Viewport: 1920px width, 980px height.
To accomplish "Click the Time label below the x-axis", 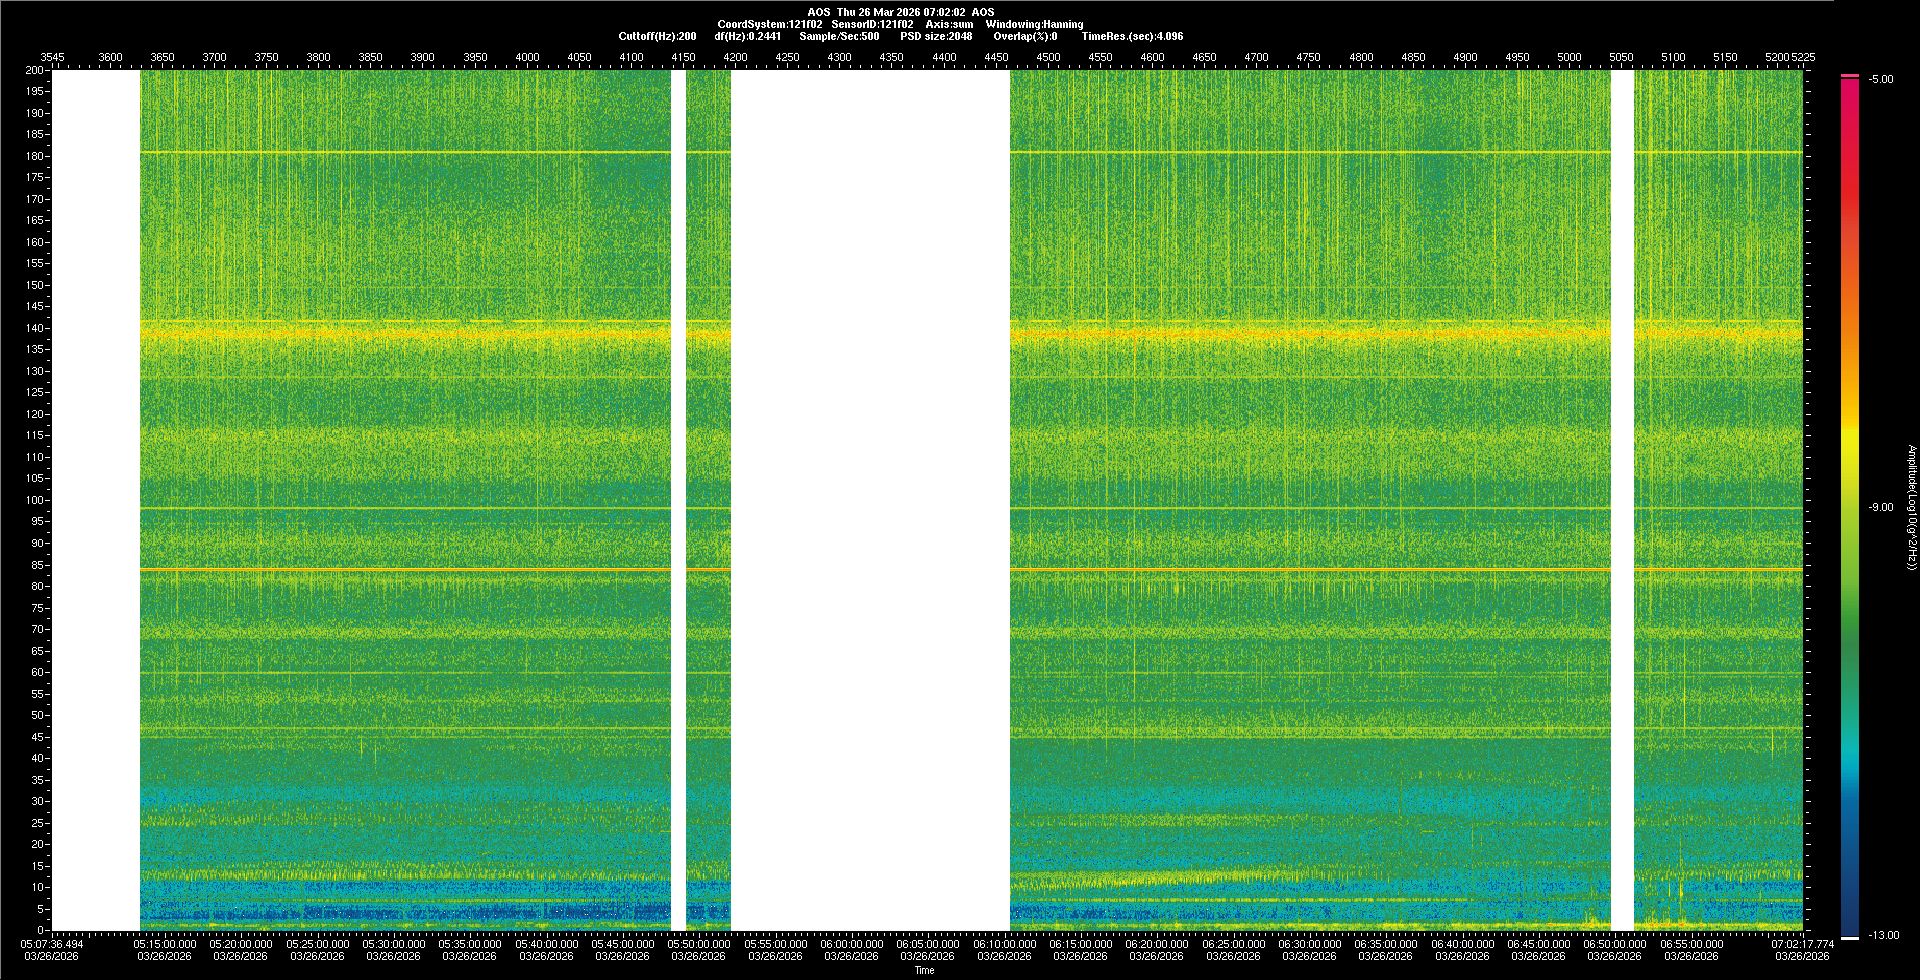I will pos(924,970).
